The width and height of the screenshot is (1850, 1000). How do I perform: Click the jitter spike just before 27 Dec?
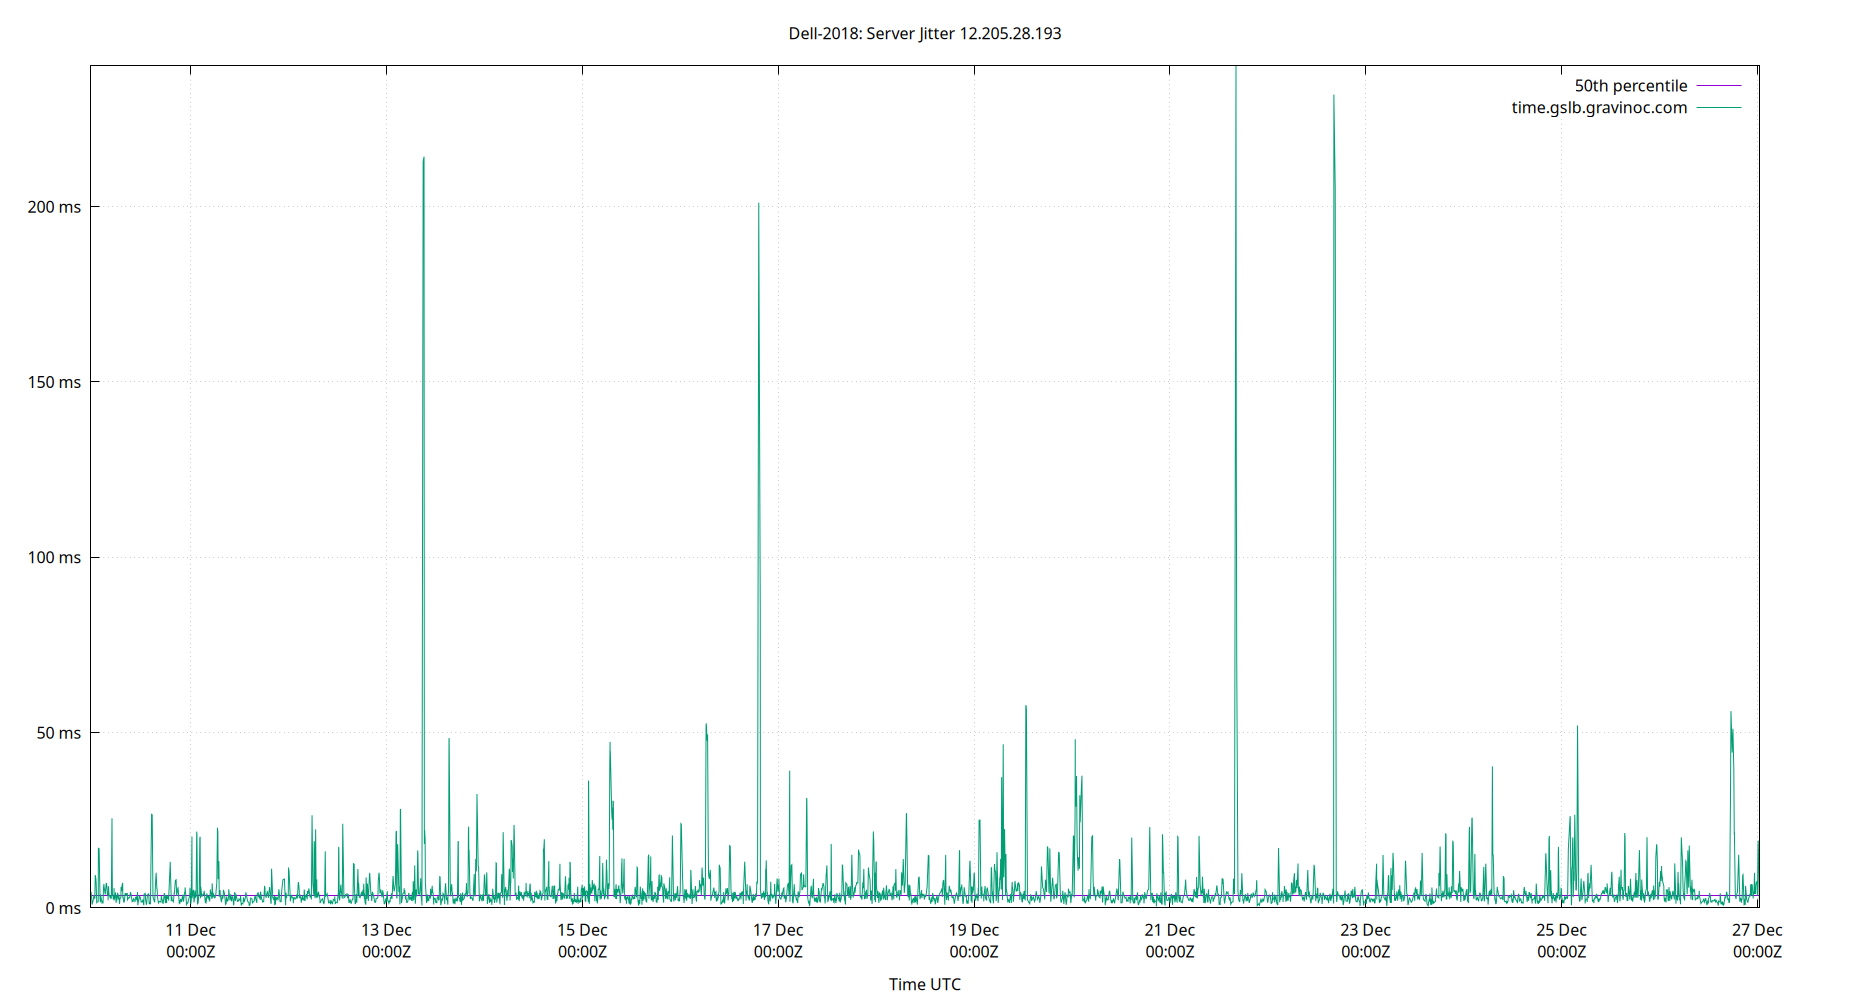(1733, 715)
